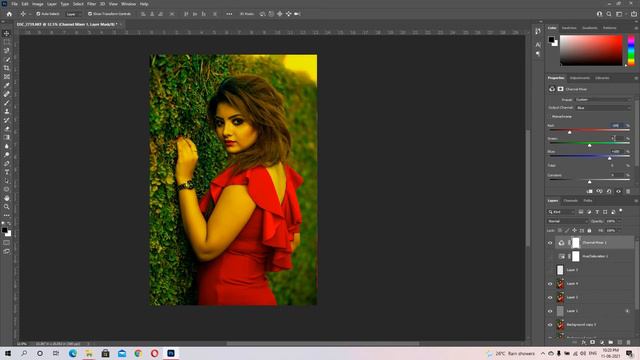Open the Image menu
Screen dimensions: 640x360
tap(38, 4)
